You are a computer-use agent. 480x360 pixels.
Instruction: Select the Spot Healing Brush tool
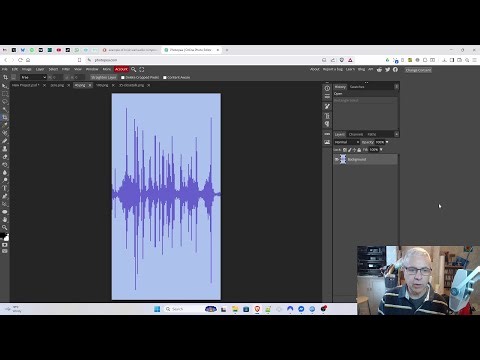pyautogui.click(x=5, y=133)
